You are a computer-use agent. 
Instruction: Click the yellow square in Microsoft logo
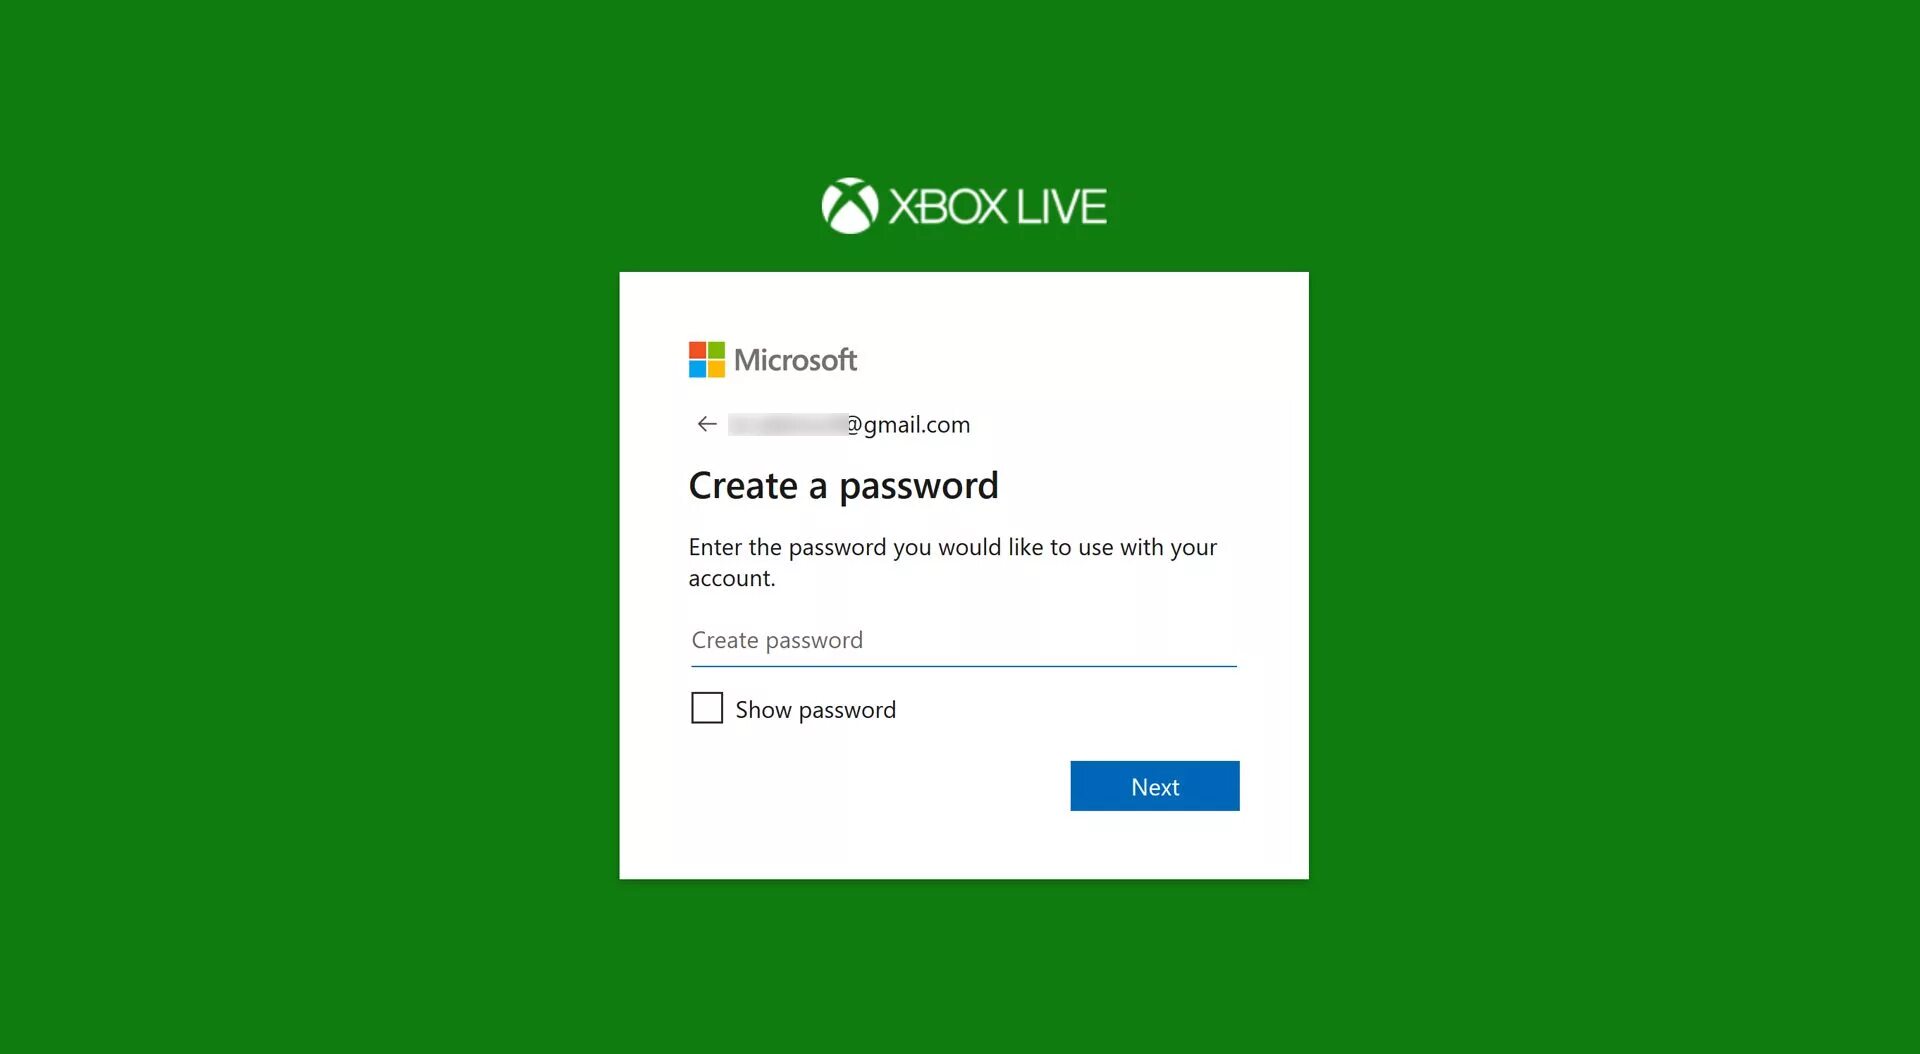[x=716, y=369]
